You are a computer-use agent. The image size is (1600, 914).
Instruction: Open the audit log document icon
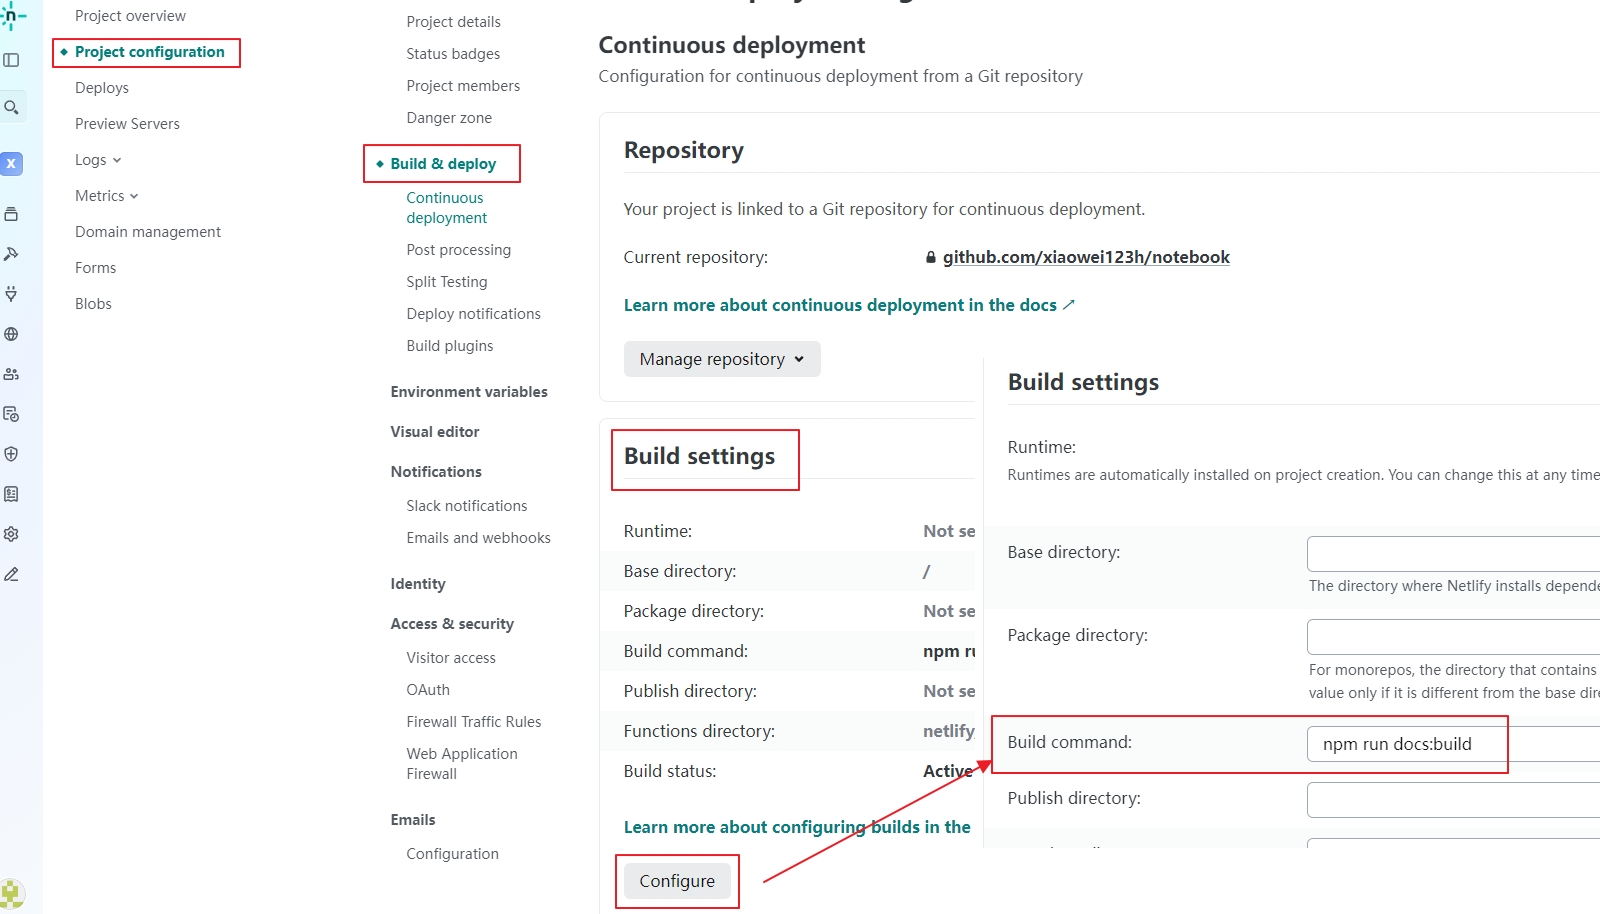click(x=11, y=414)
